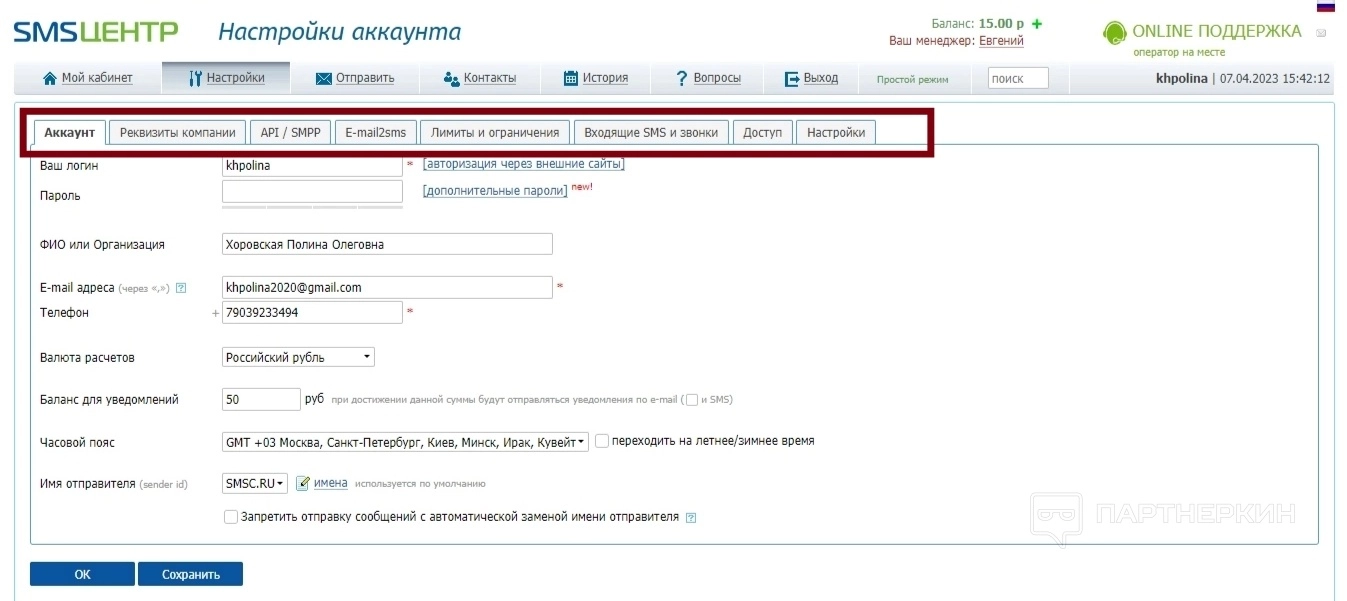Toggle SMS notification checkbox for balance
This screenshot has width=1347, height=601.
692,400
